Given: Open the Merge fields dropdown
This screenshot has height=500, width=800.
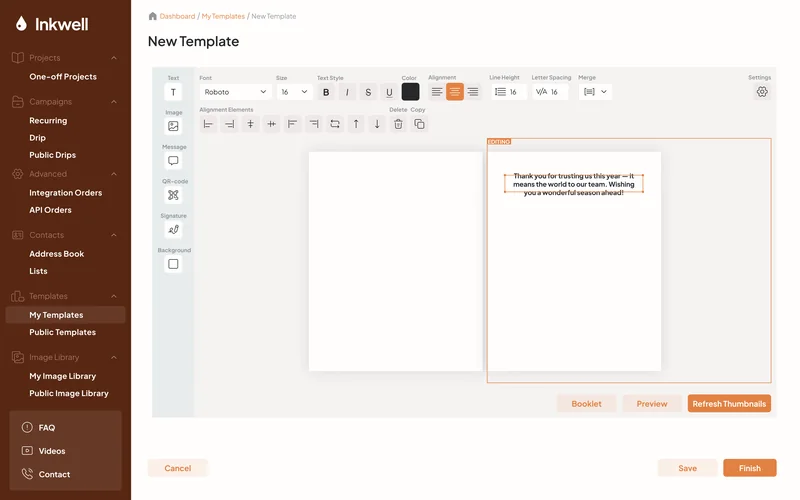Looking at the screenshot, I should (x=595, y=92).
